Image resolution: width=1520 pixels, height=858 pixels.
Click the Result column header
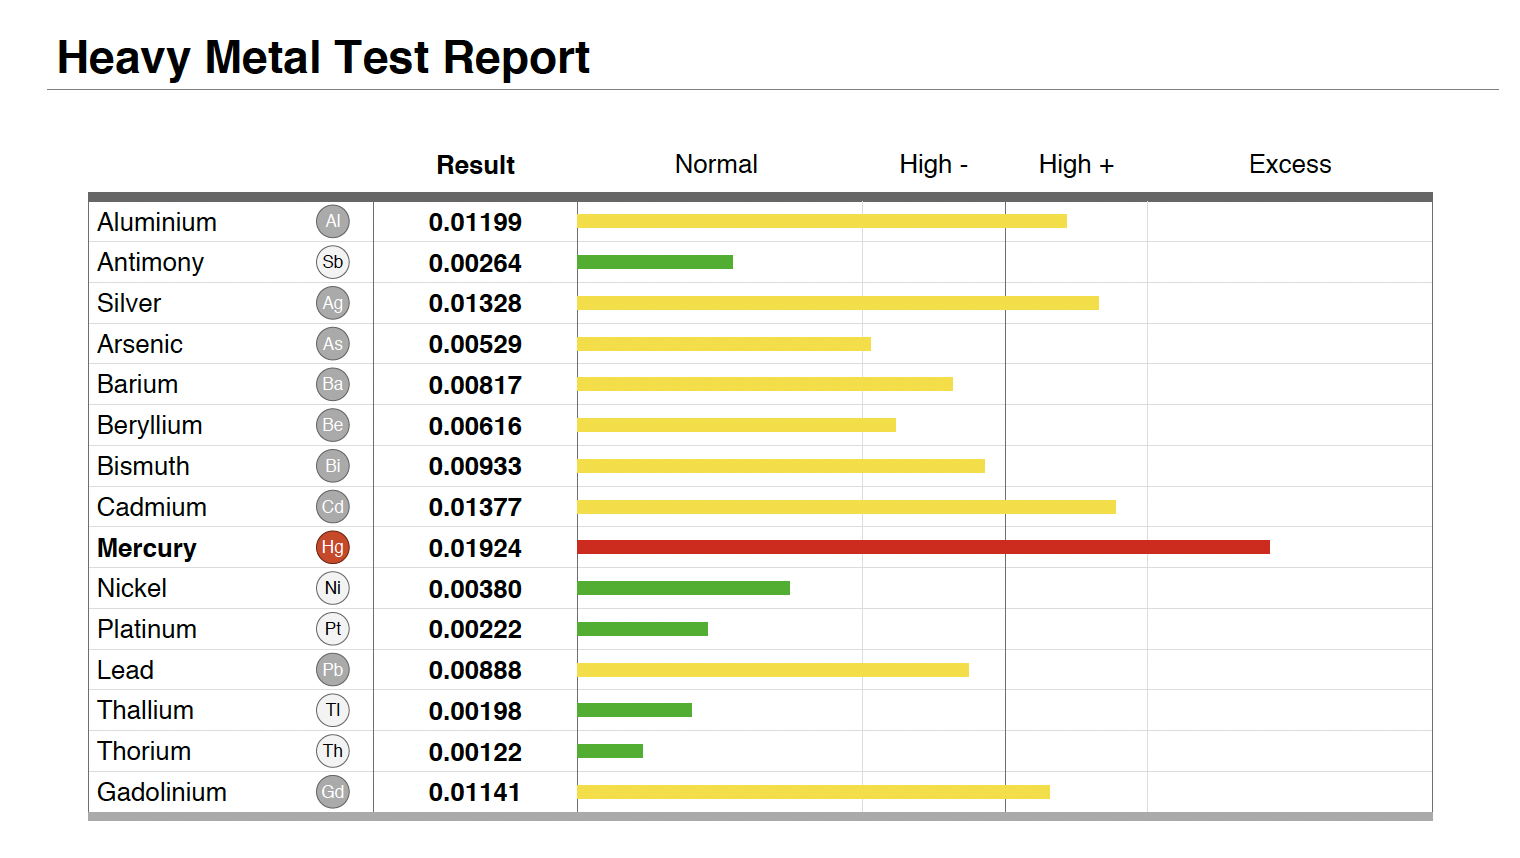pyautogui.click(x=476, y=165)
